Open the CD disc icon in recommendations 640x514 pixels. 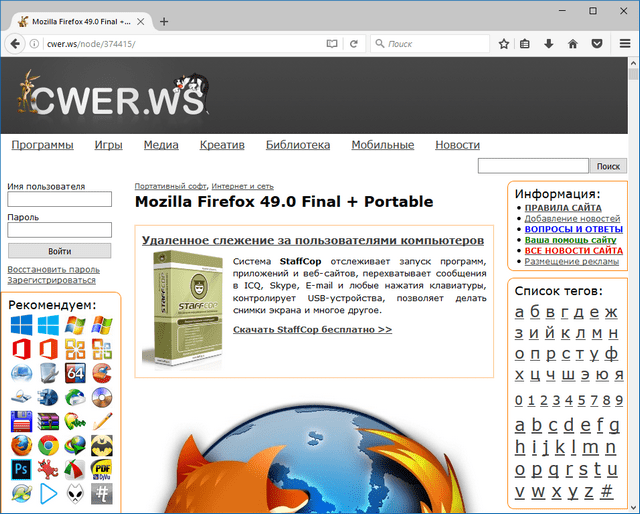[x=102, y=397]
